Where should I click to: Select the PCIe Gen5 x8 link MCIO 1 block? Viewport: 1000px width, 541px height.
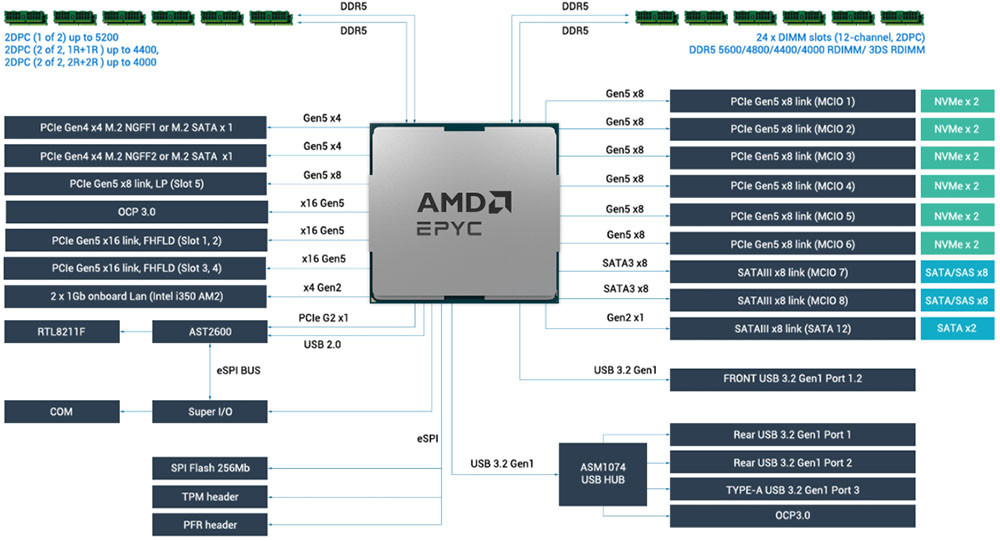coord(793,101)
